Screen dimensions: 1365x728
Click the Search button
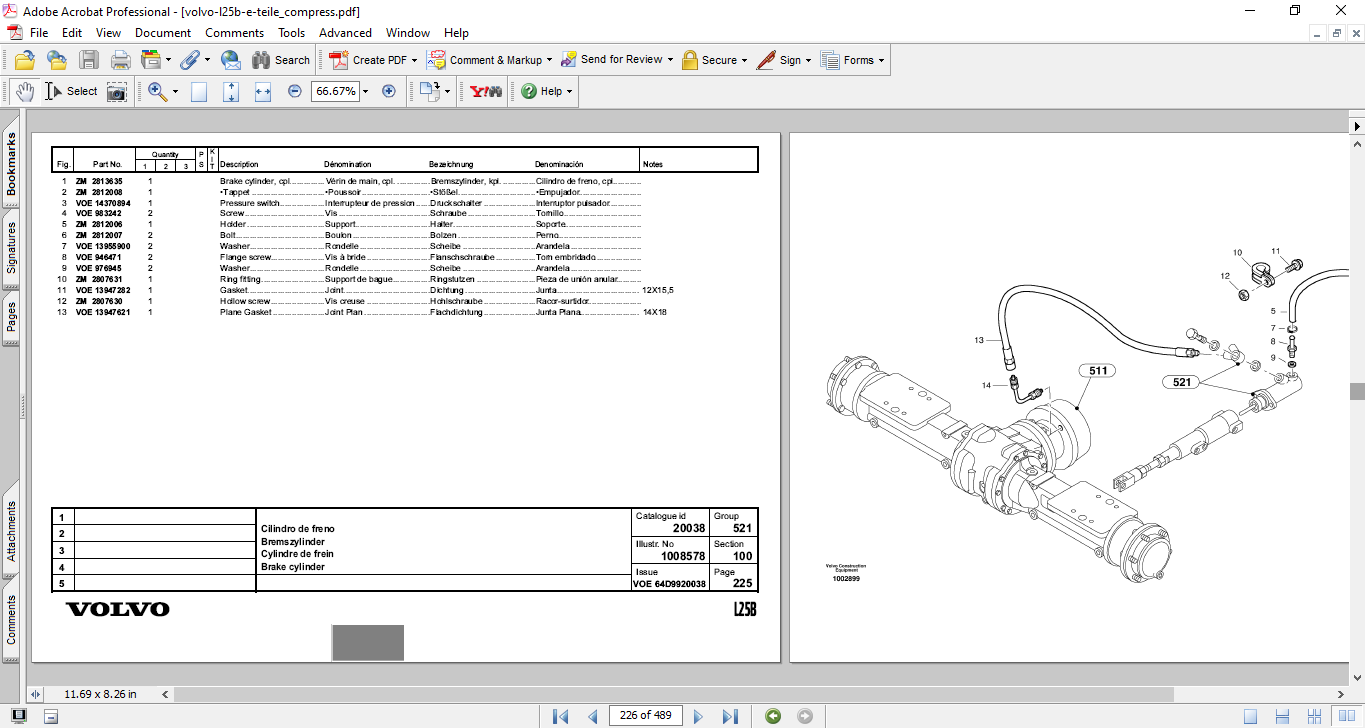[281, 60]
